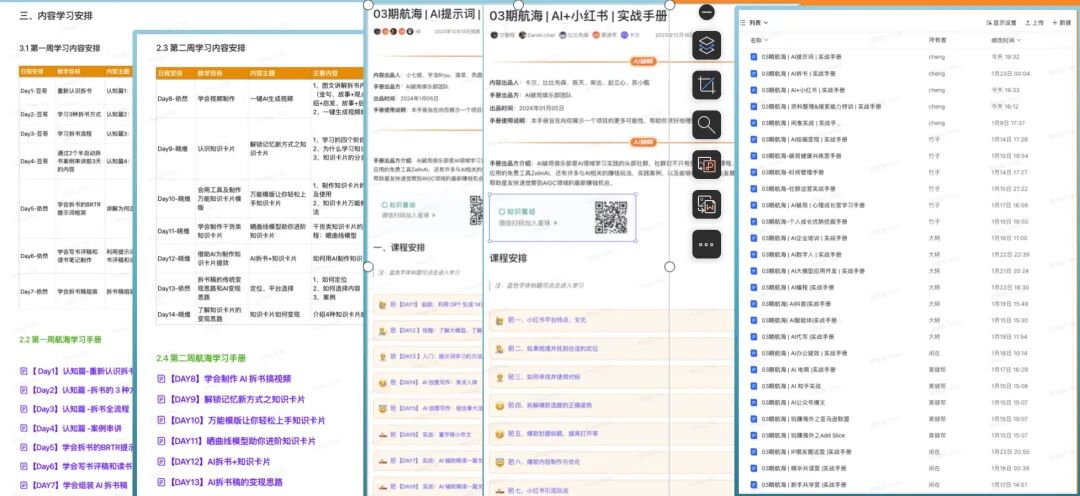Open '03期航海-社群运营实战手册' file
Image resolution: width=1080 pixels, height=496 pixels.
point(798,189)
